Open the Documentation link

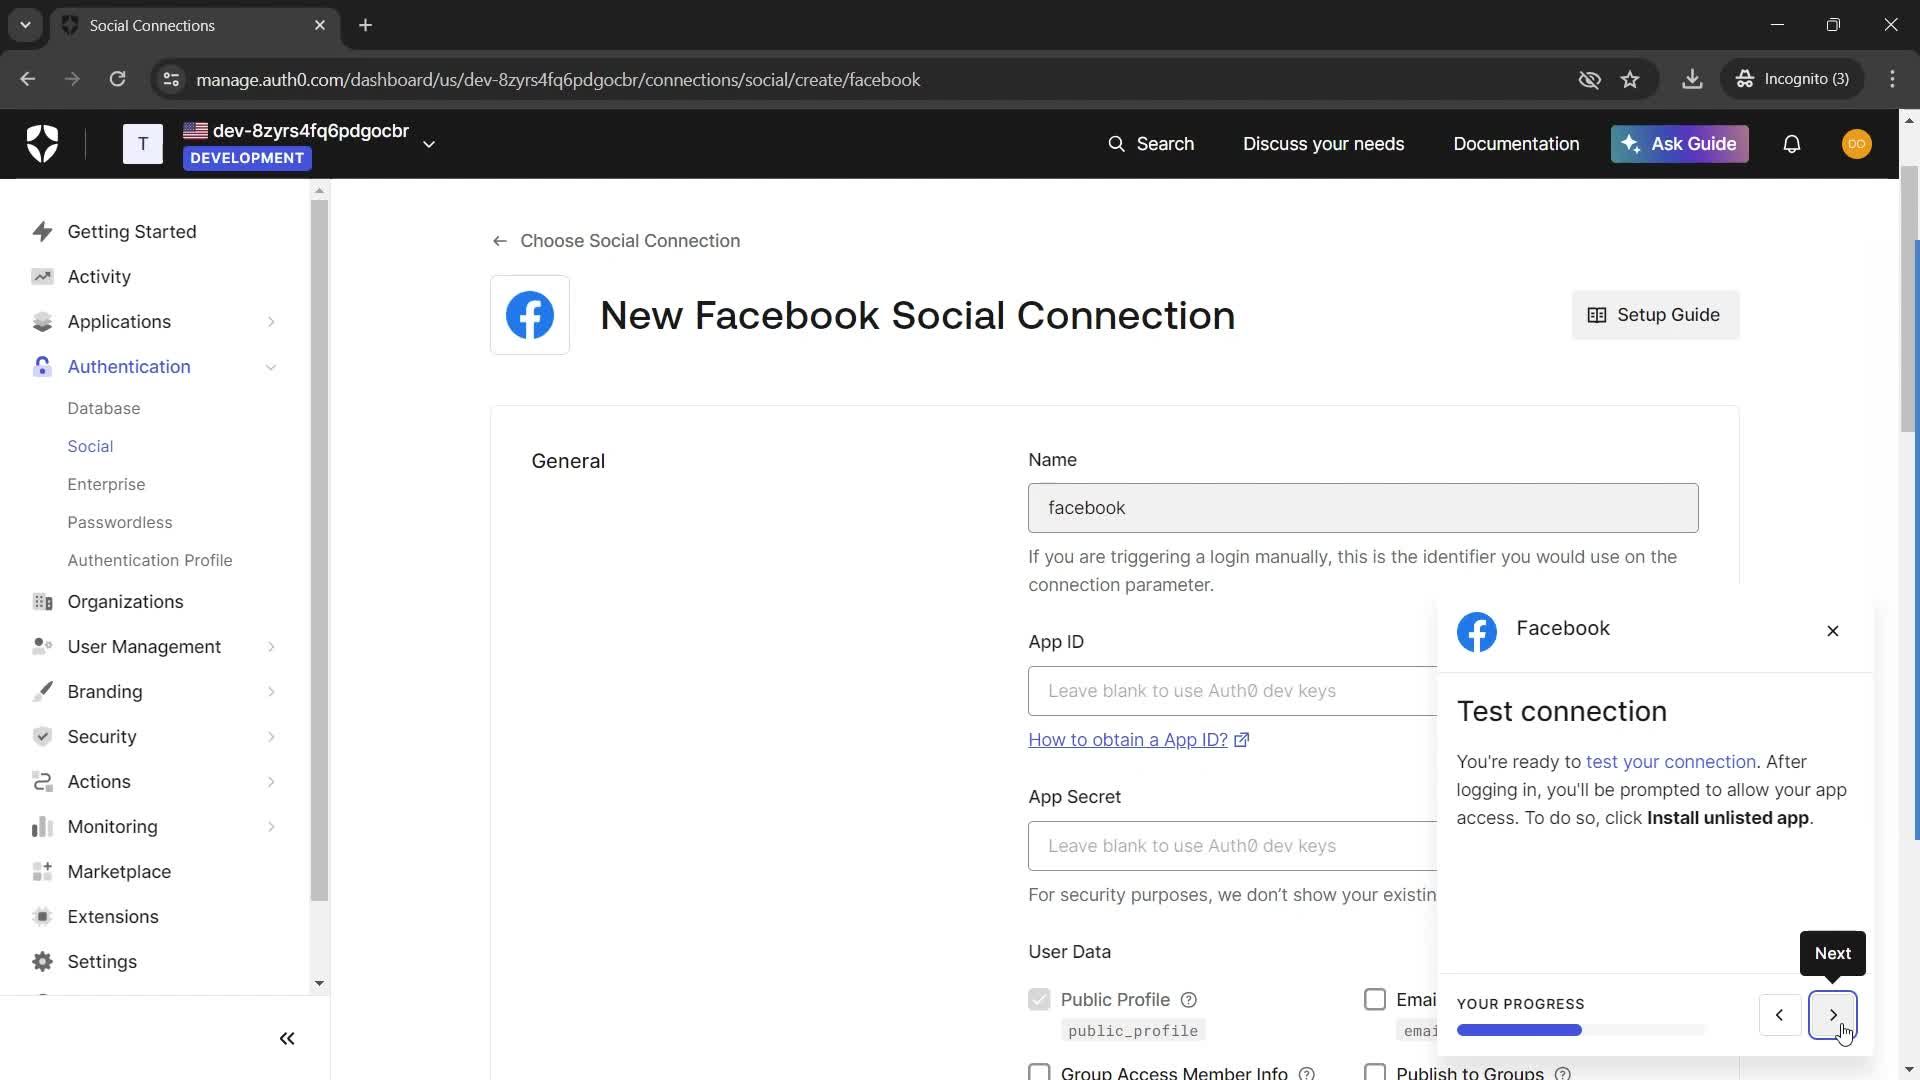[1516, 144]
